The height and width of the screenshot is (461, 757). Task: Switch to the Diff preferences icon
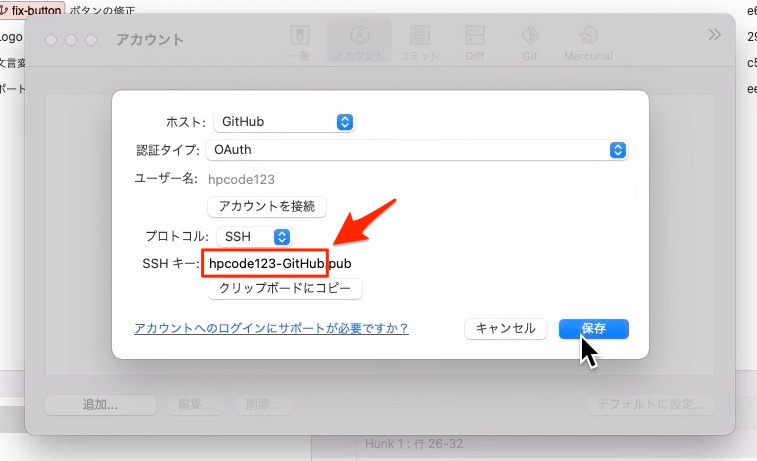475,42
